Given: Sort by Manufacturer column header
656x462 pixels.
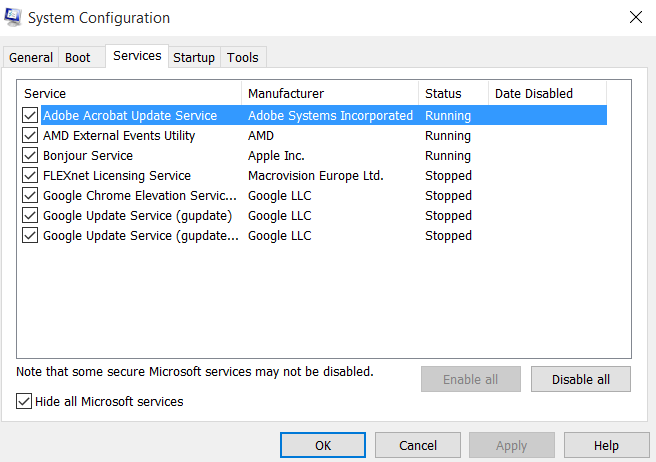Looking at the screenshot, I should [x=330, y=94].
